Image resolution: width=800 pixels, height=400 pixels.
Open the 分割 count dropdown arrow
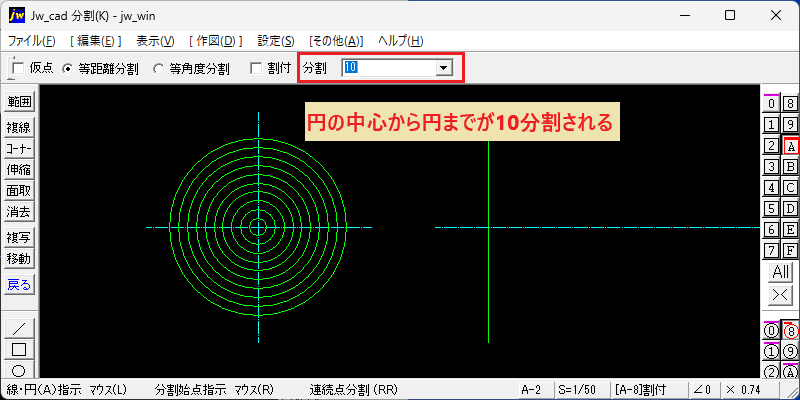pyautogui.click(x=443, y=68)
